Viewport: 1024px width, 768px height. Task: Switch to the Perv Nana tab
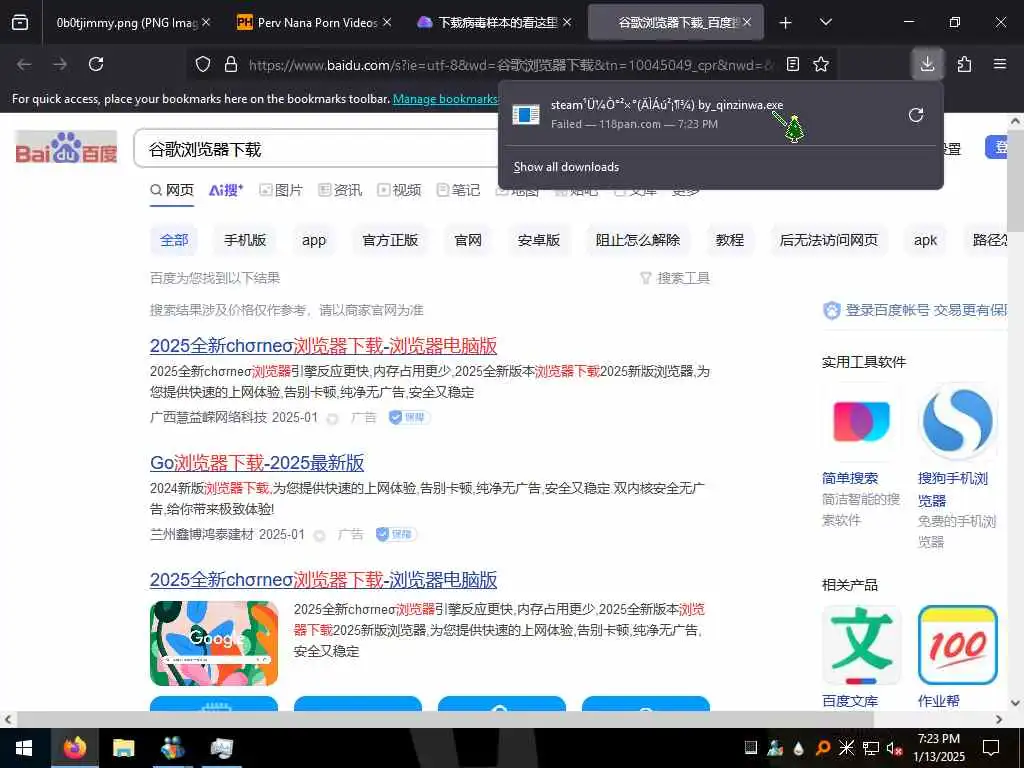click(x=314, y=22)
